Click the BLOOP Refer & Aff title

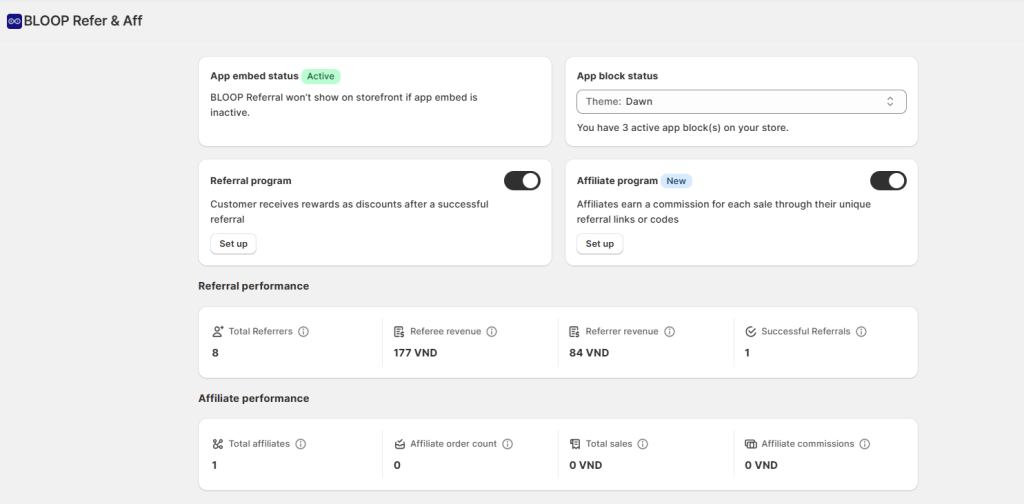pyautogui.click(x=83, y=21)
